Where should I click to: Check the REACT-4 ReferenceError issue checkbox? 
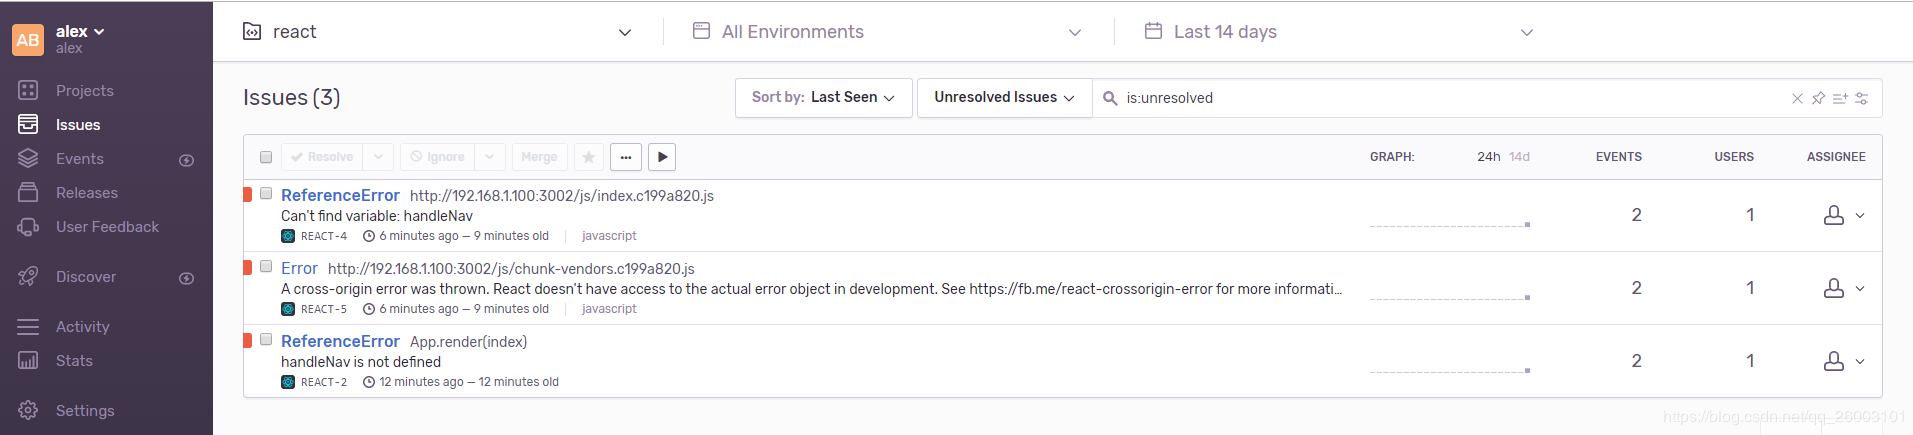coord(266,194)
